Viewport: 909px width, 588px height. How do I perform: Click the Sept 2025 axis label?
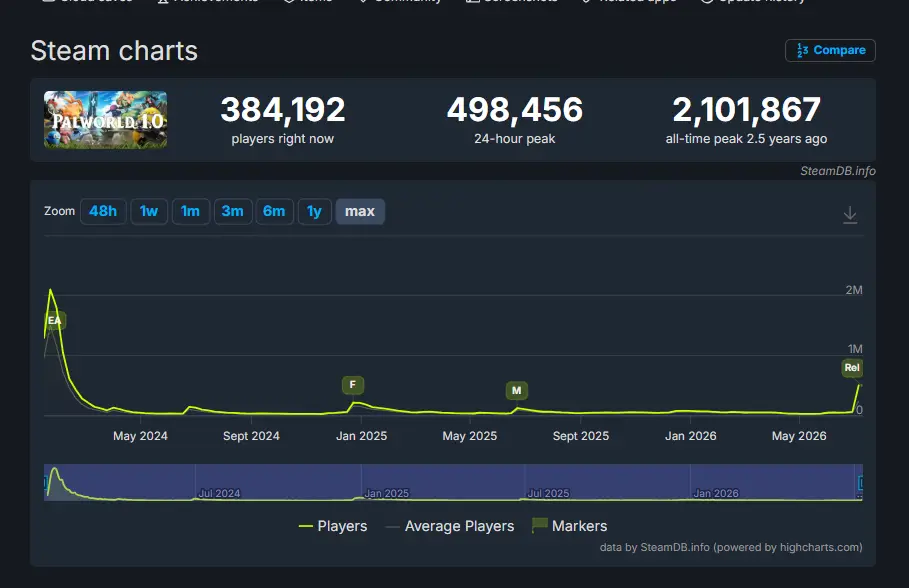pos(581,436)
